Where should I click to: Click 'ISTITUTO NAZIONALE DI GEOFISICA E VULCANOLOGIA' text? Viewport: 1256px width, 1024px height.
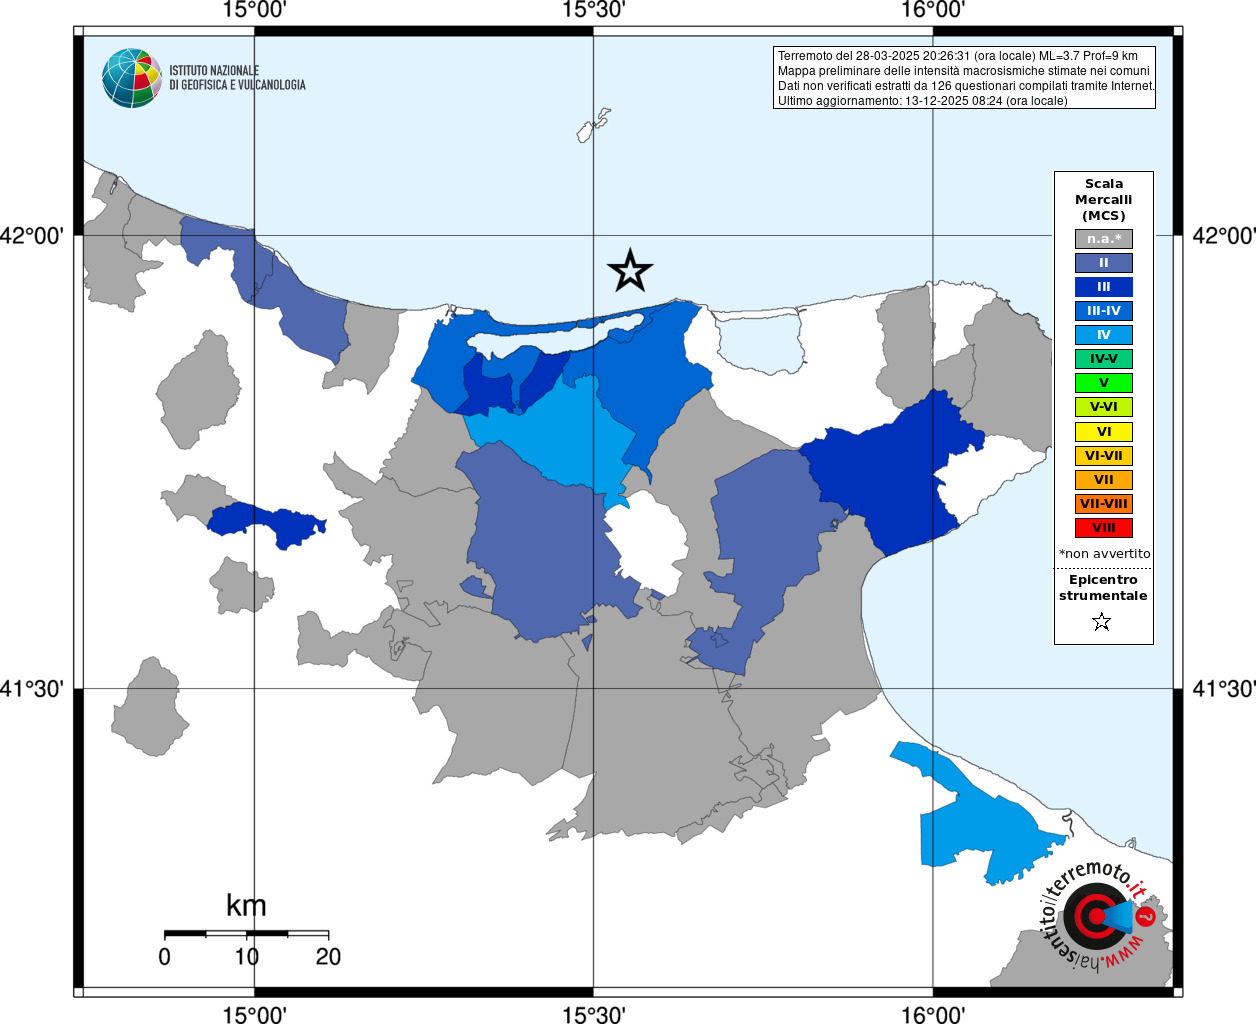pyautogui.click(x=237, y=78)
